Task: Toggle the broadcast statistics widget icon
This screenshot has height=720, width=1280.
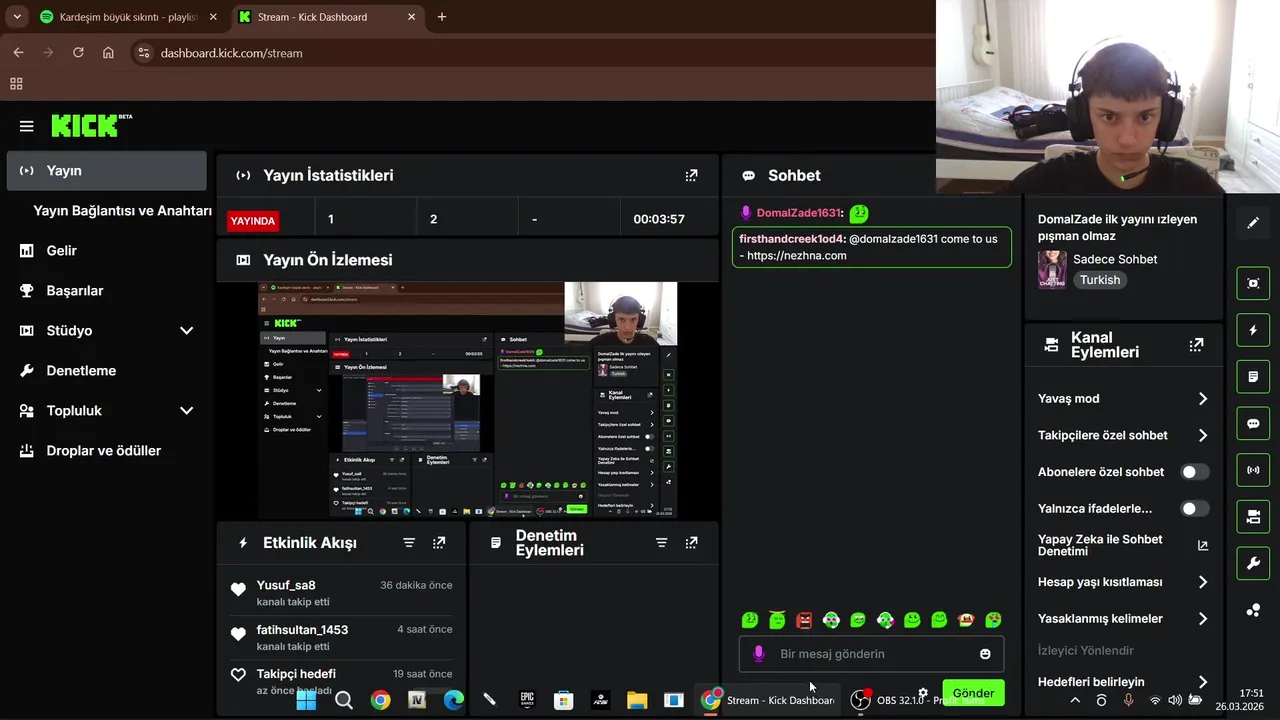Action: (1253, 470)
